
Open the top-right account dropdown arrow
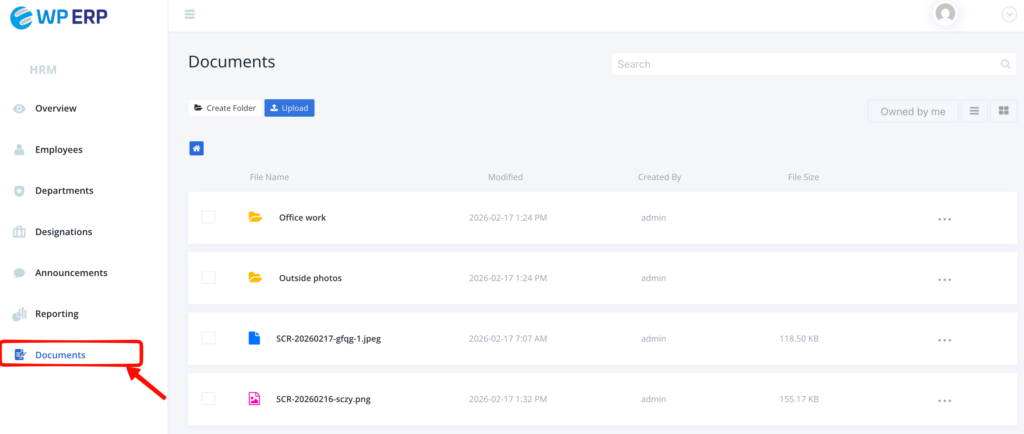[x=1008, y=14]
